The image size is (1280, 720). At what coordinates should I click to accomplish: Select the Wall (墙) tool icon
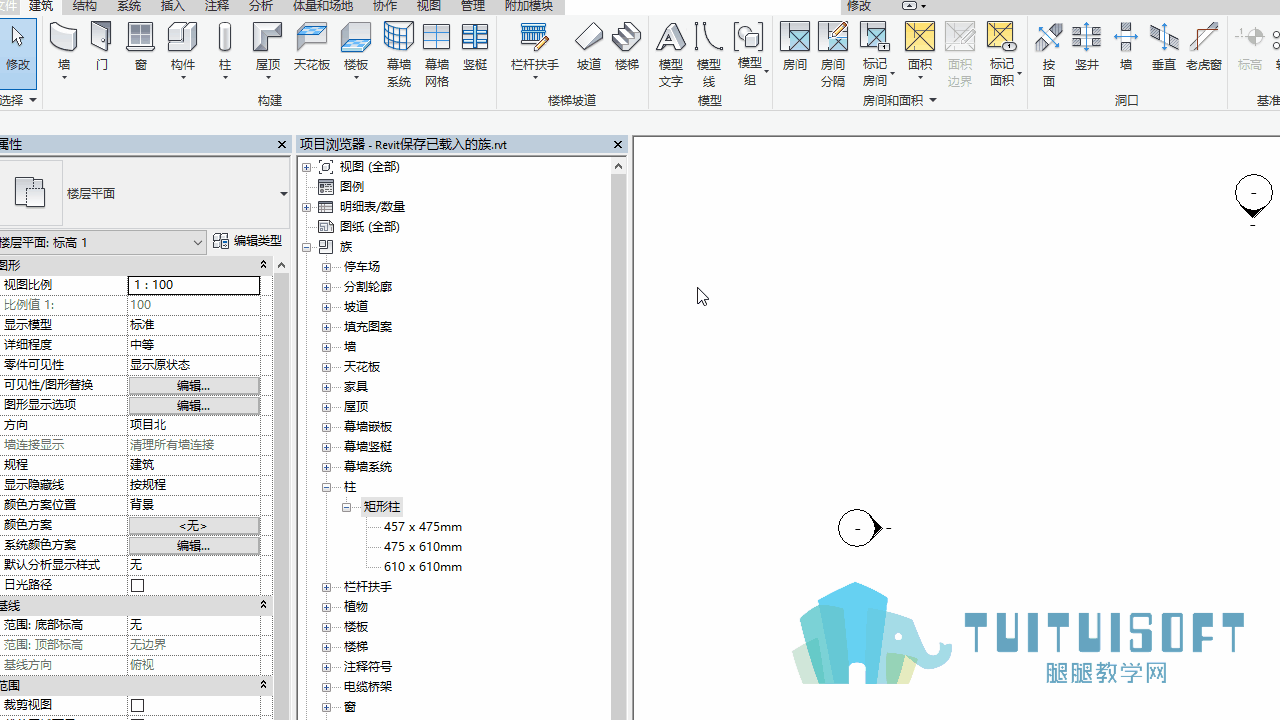click(63, 39)
